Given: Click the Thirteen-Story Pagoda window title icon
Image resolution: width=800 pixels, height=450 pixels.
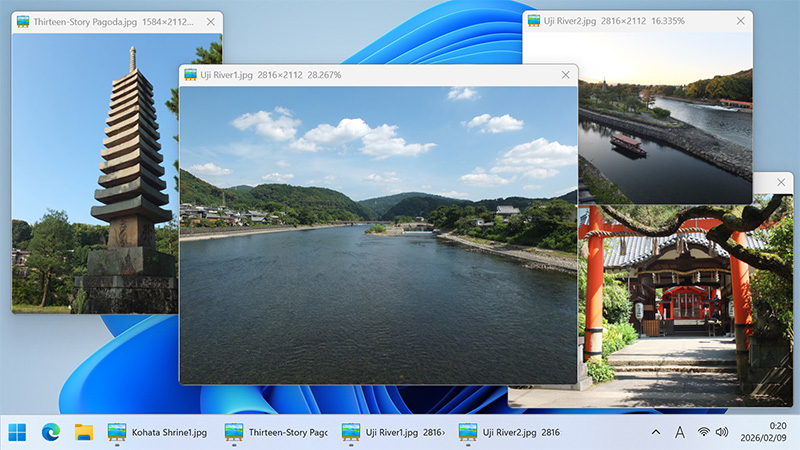Looking at the screenshot, I should [22, 21].
